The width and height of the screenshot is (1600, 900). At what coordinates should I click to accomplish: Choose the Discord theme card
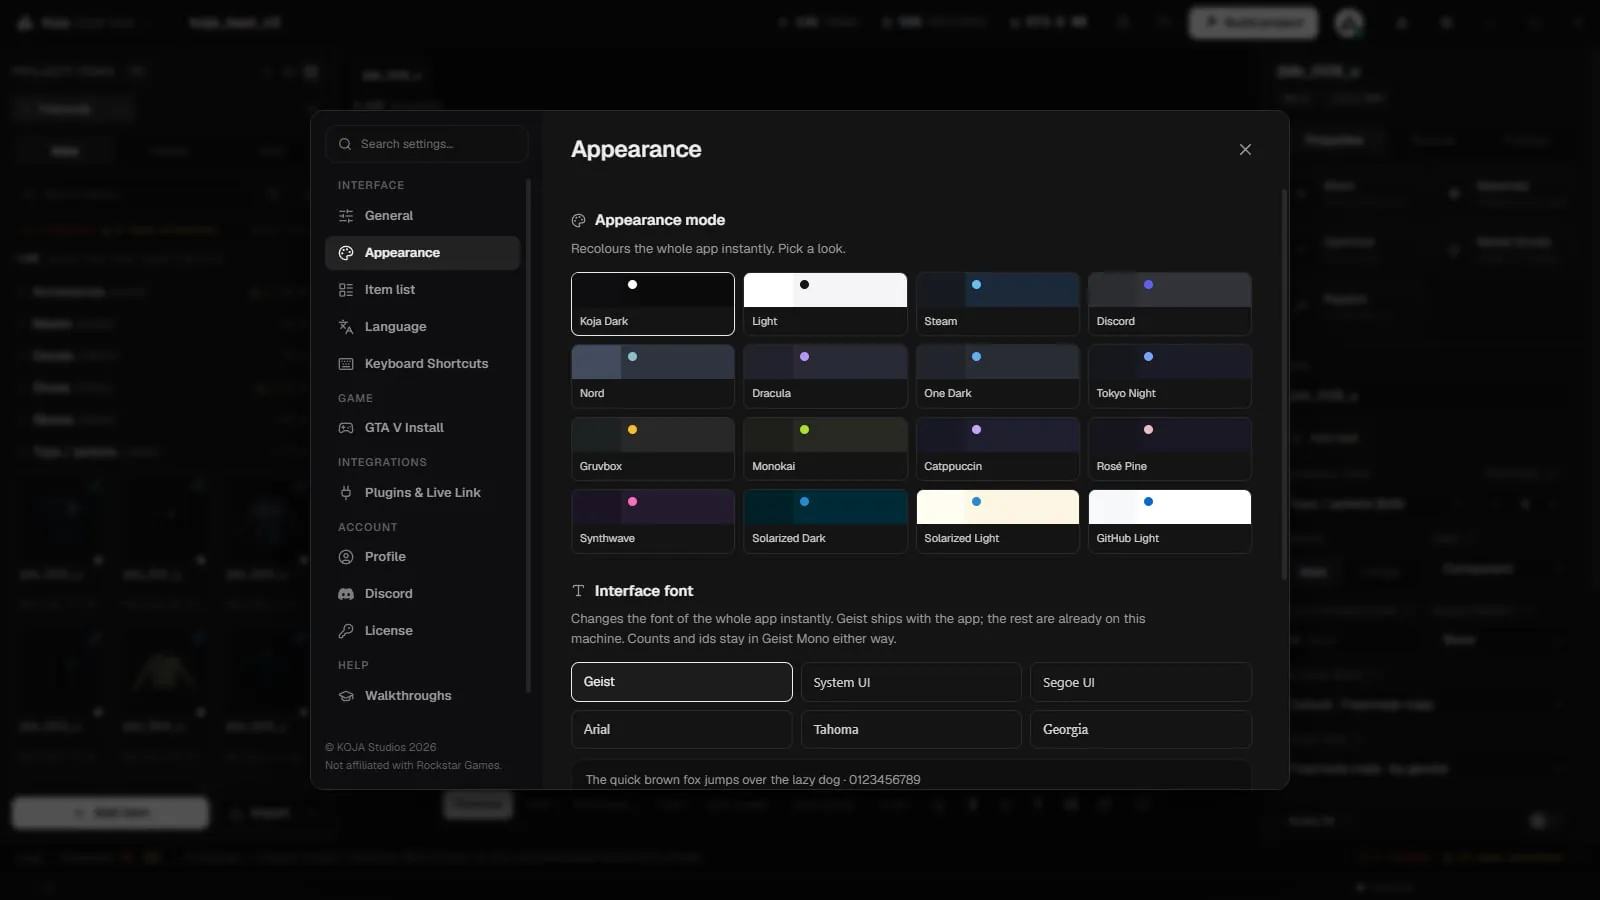(x=1170, y=304)
